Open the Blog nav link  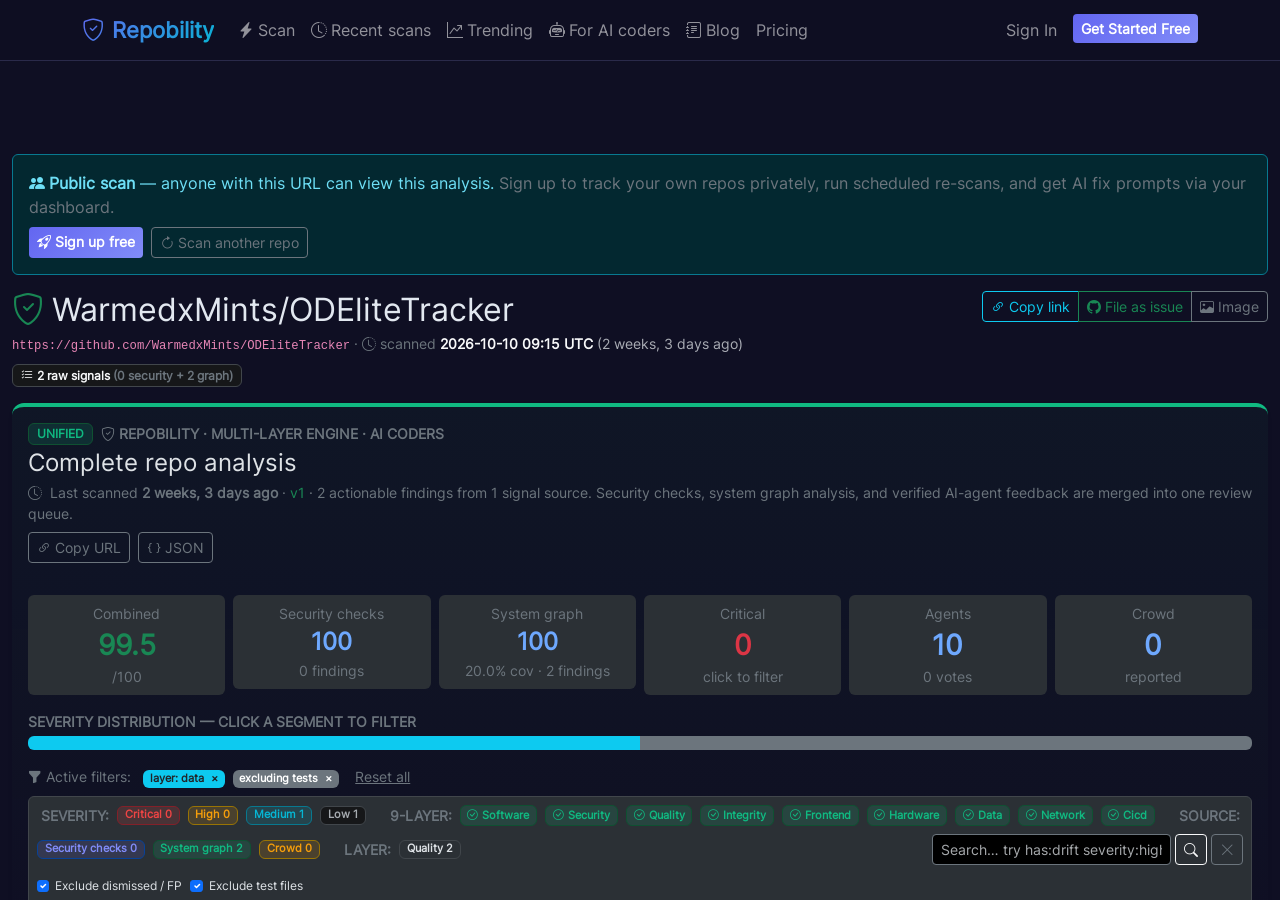pos(713,30)
